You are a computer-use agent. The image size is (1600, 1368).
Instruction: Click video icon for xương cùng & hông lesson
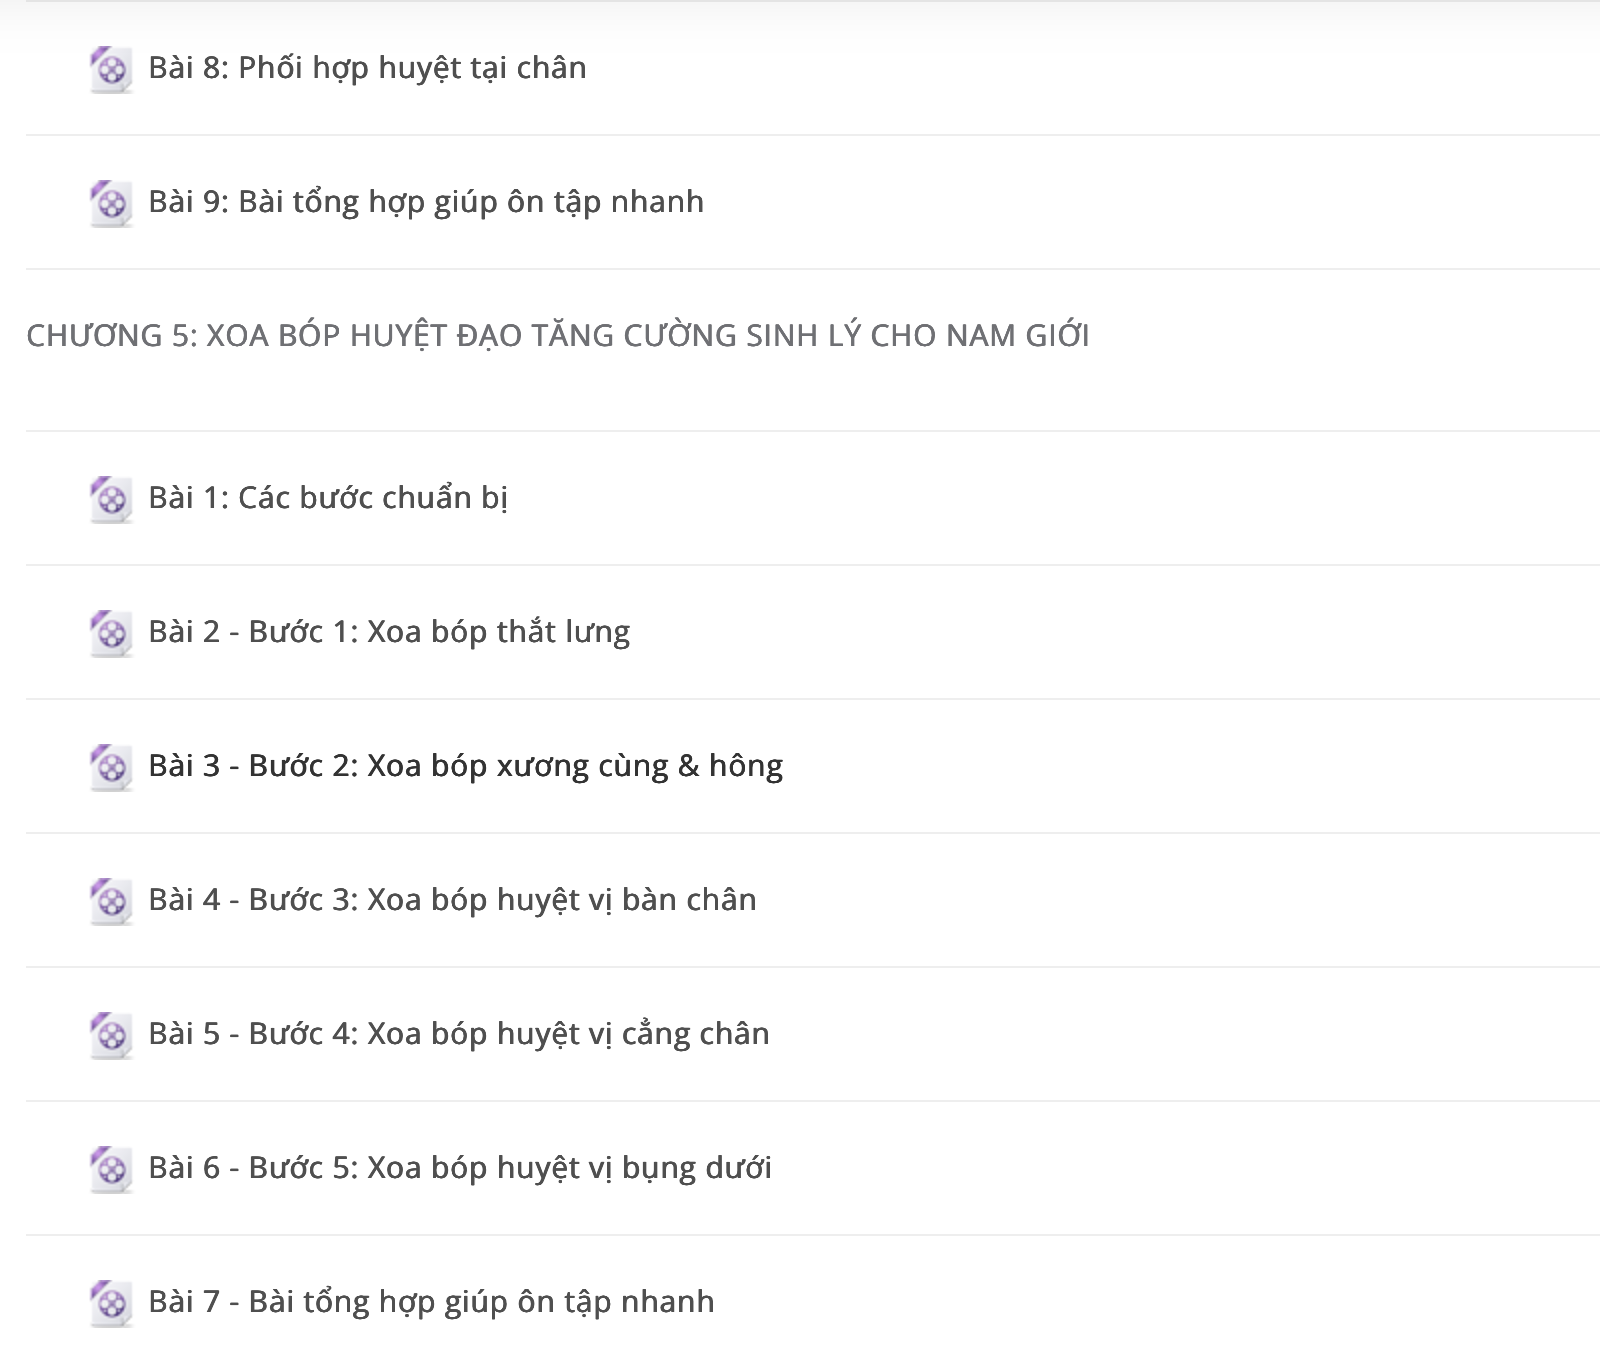[x=111, y=767]
